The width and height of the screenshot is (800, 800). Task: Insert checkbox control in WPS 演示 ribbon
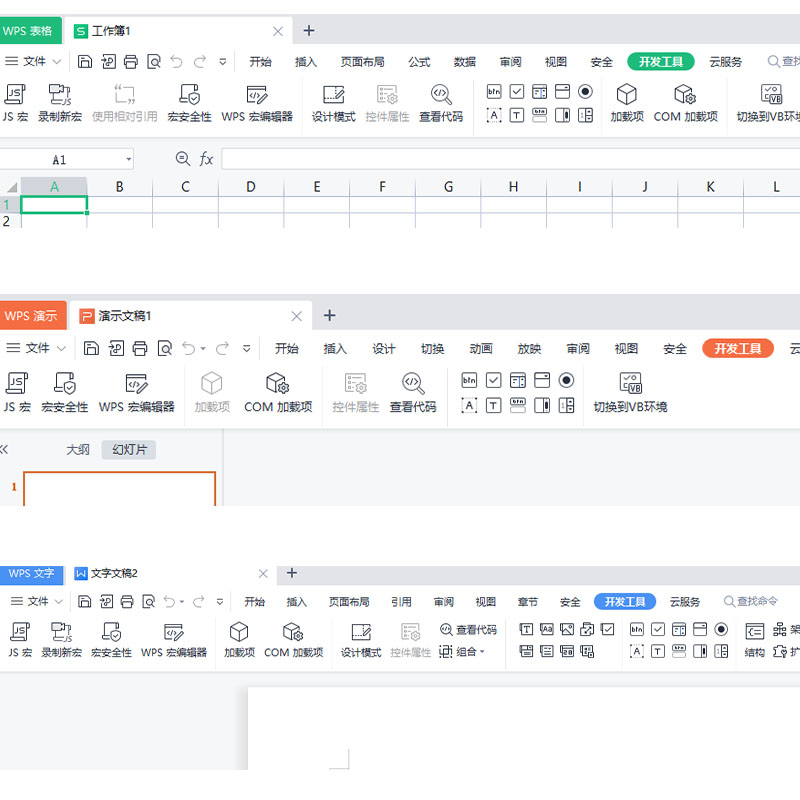[493, 380]
